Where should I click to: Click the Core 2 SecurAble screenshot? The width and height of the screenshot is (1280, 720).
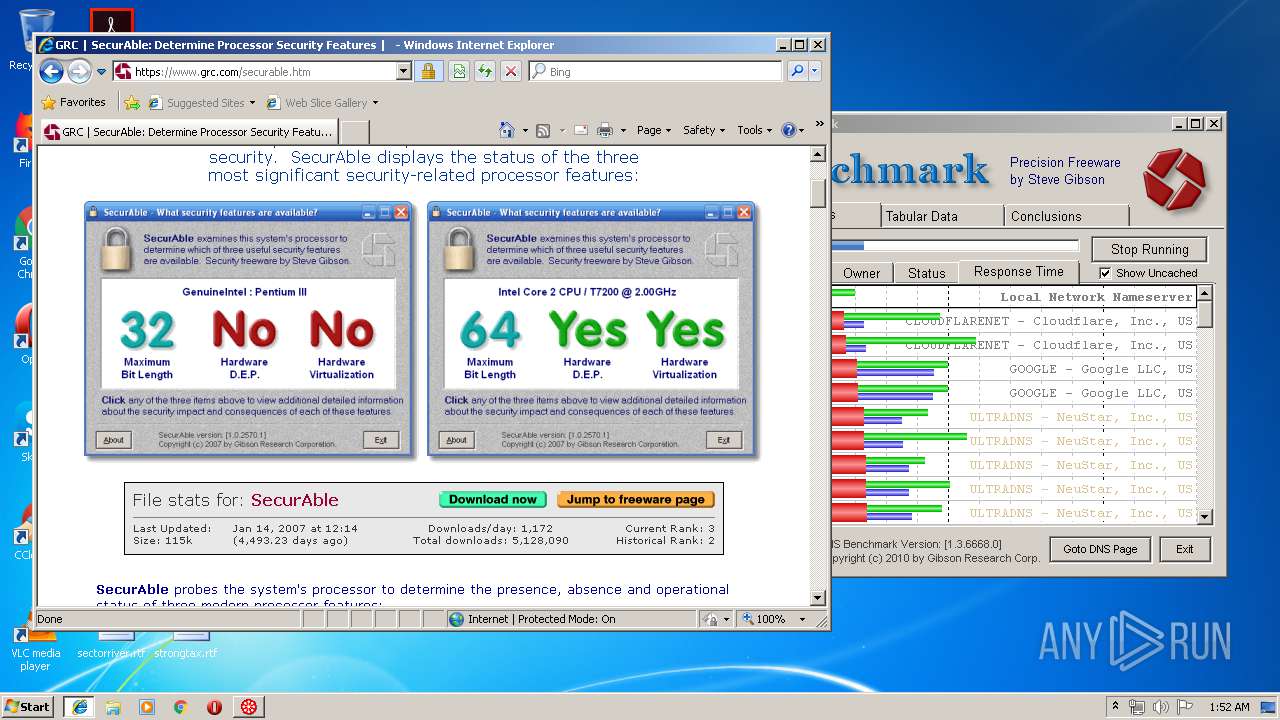[591, 328]
